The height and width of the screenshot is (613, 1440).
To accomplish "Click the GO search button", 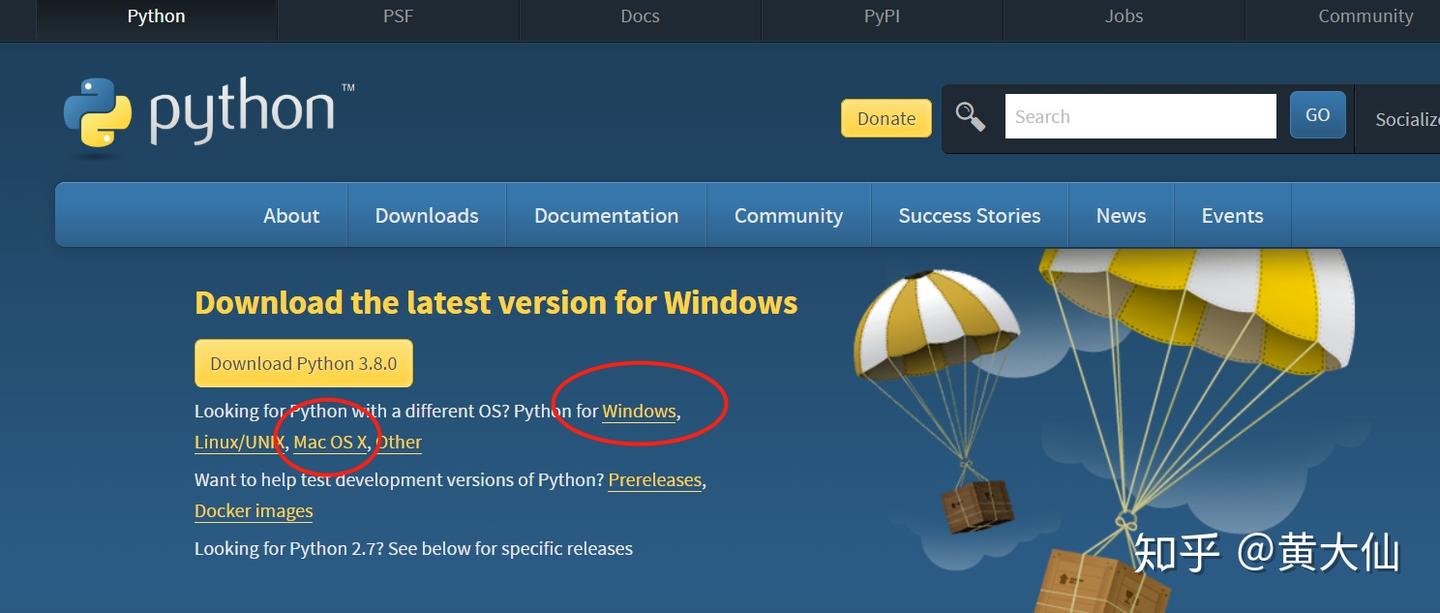I will coord(1317,115).
